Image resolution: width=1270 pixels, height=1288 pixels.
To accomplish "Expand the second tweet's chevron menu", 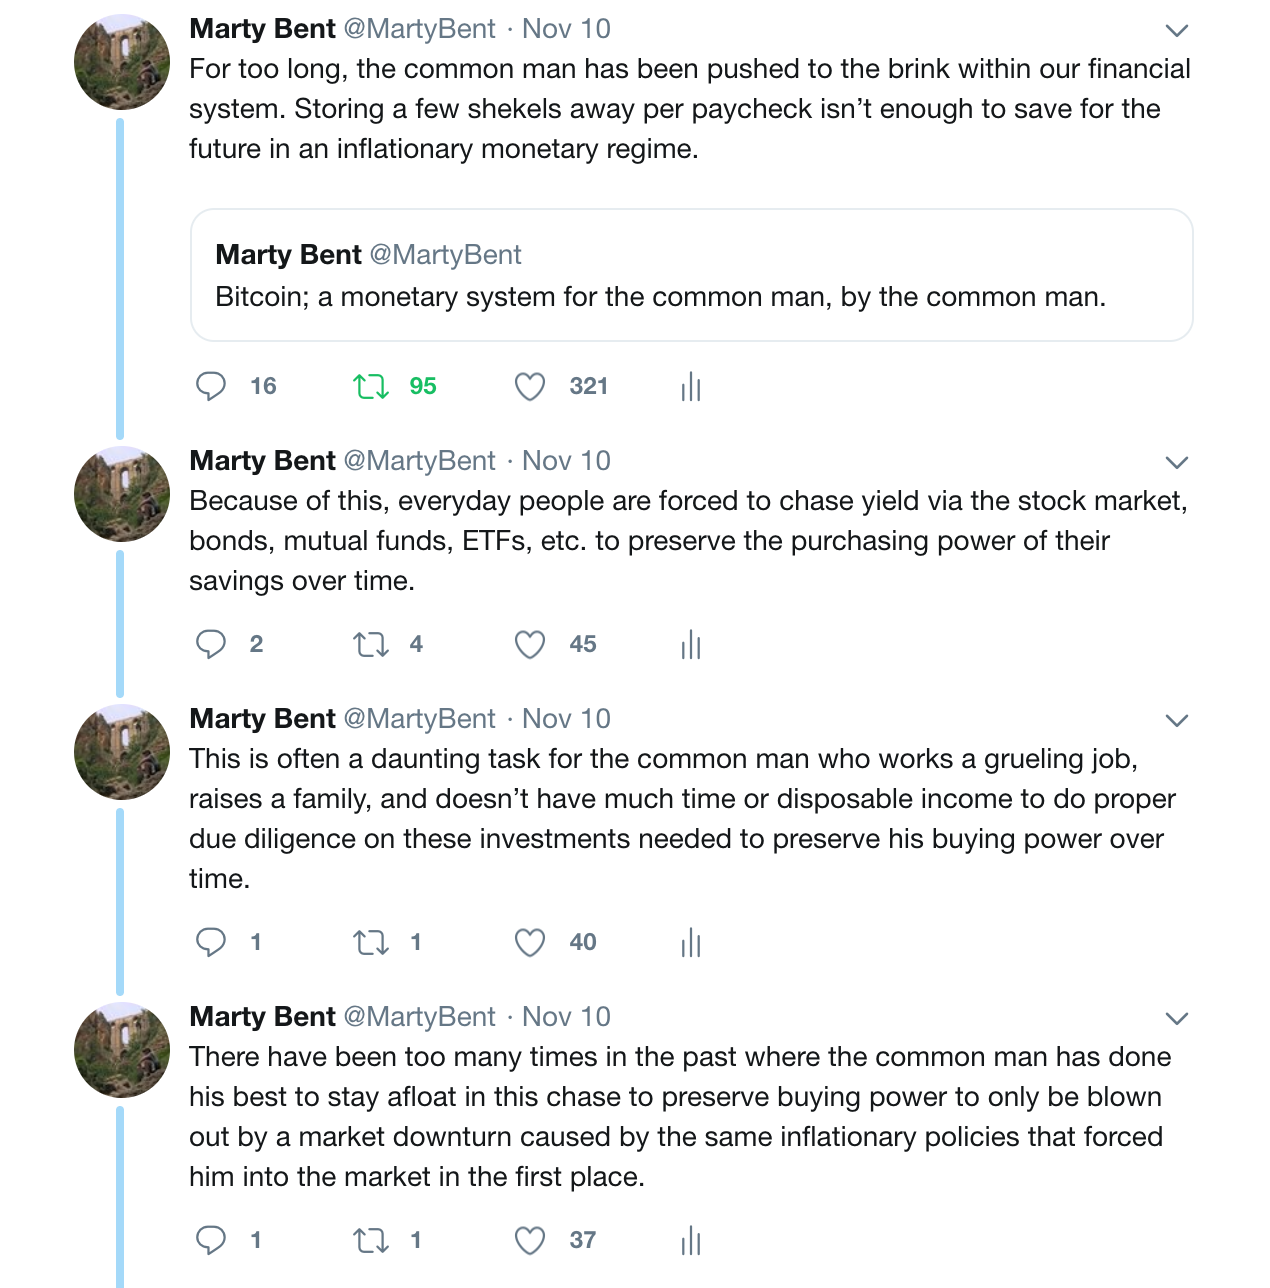I will click(1177, 462).
